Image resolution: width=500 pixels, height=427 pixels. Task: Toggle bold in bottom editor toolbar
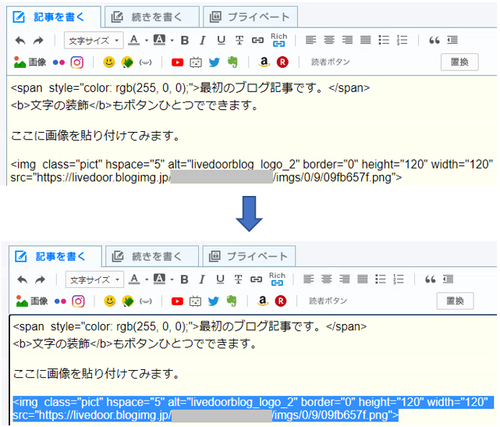pos(184,279)
